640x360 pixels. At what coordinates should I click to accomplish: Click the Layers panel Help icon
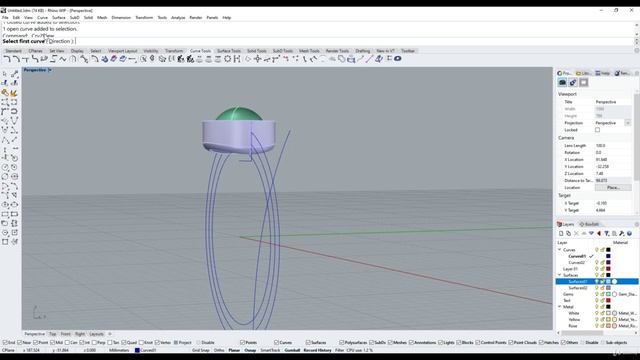point(629,233)
